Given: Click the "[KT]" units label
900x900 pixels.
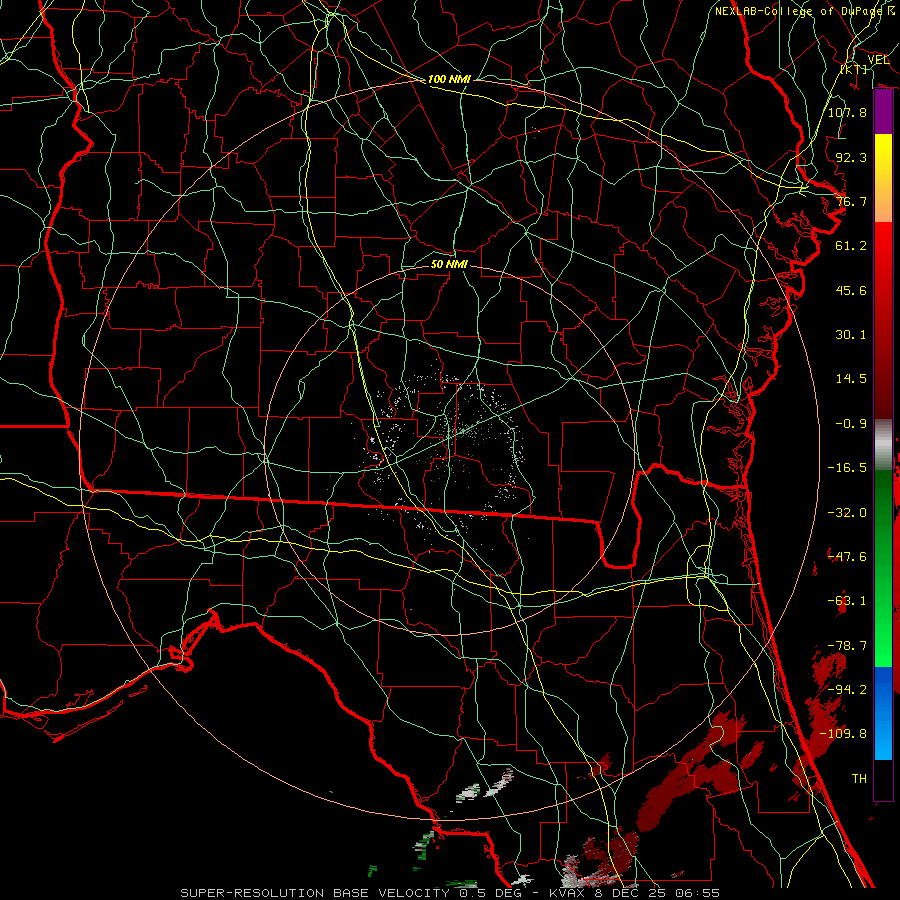Looking at the screenshot, I should click(854, 69).
